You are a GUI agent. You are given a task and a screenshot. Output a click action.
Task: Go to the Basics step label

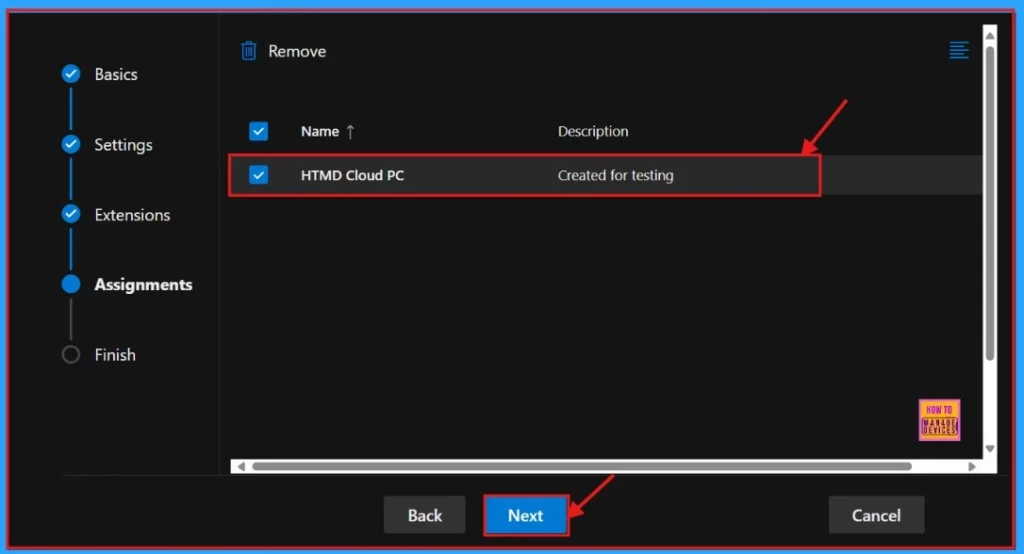coord(116,74)
